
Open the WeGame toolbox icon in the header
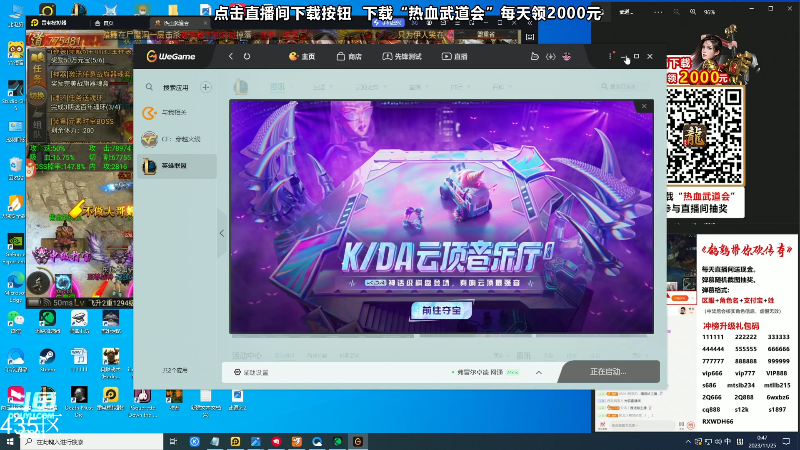[x=535, y=57]
